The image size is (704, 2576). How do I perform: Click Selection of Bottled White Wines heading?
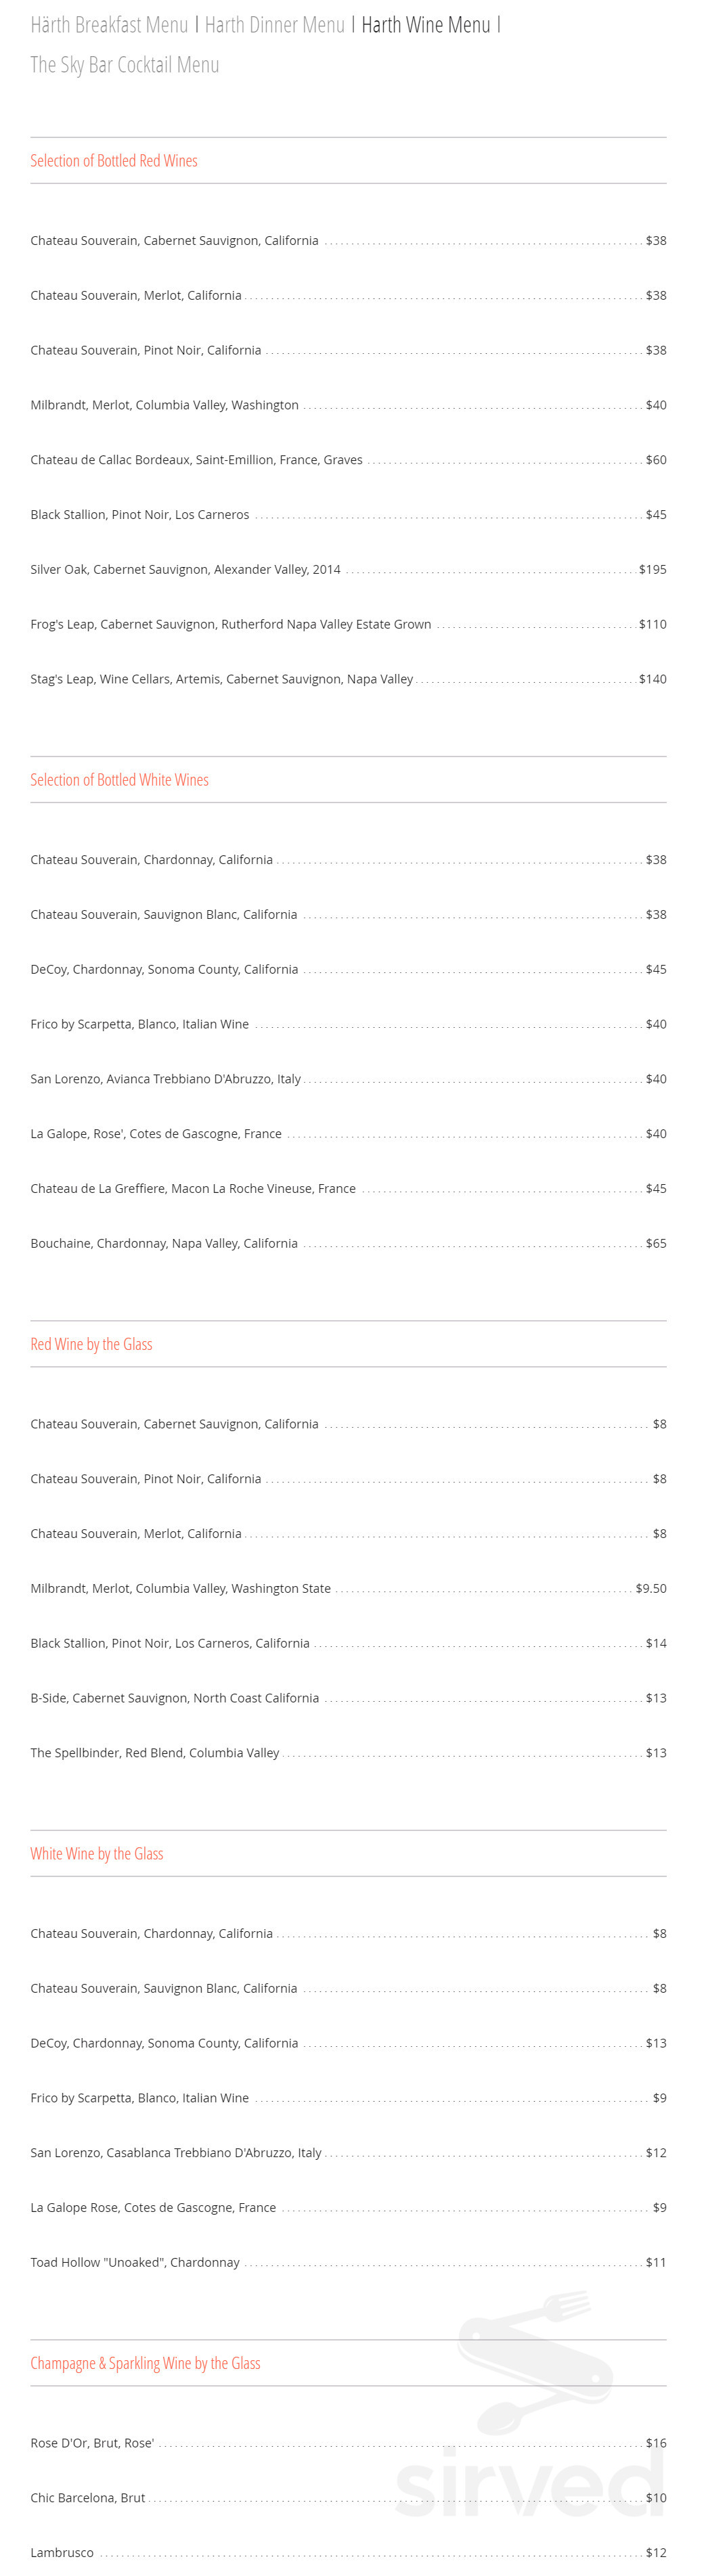[119, 780]
